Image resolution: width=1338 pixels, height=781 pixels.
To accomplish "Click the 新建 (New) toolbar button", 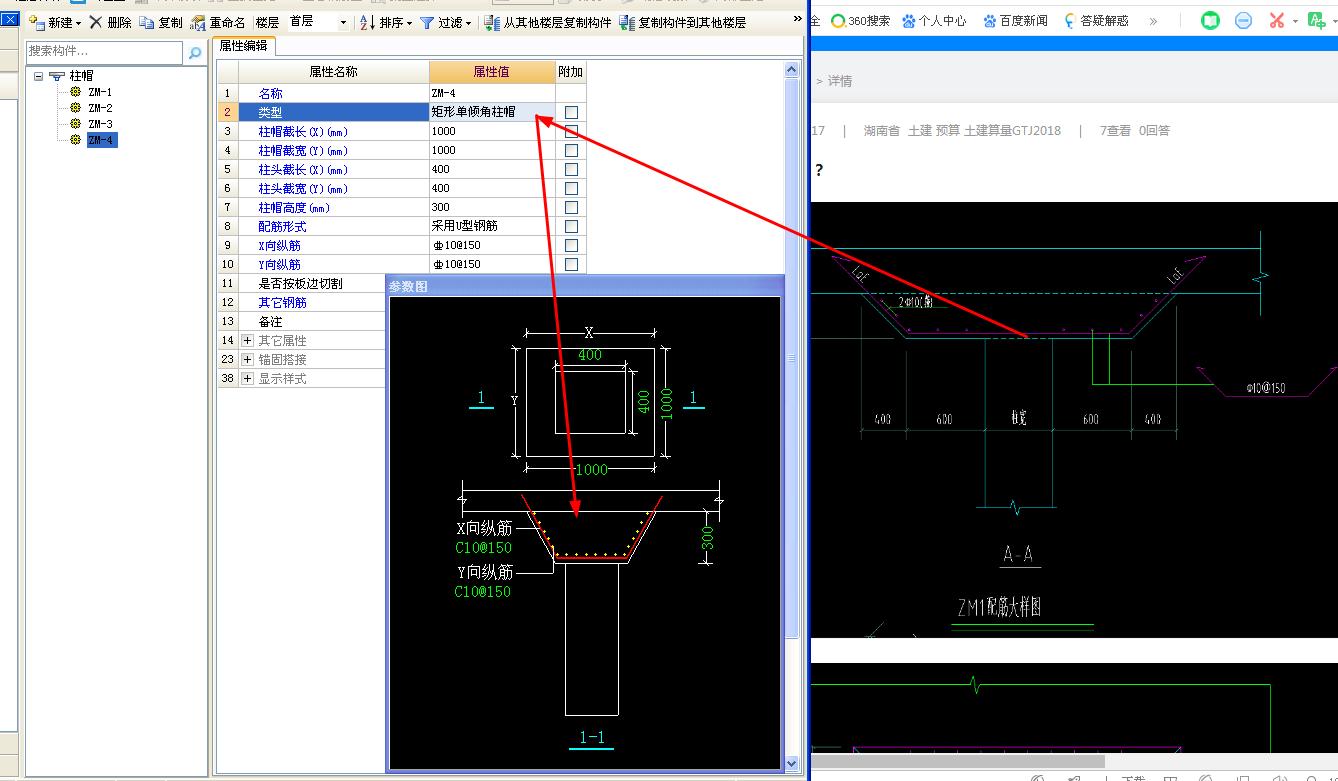I will [55, 22].
